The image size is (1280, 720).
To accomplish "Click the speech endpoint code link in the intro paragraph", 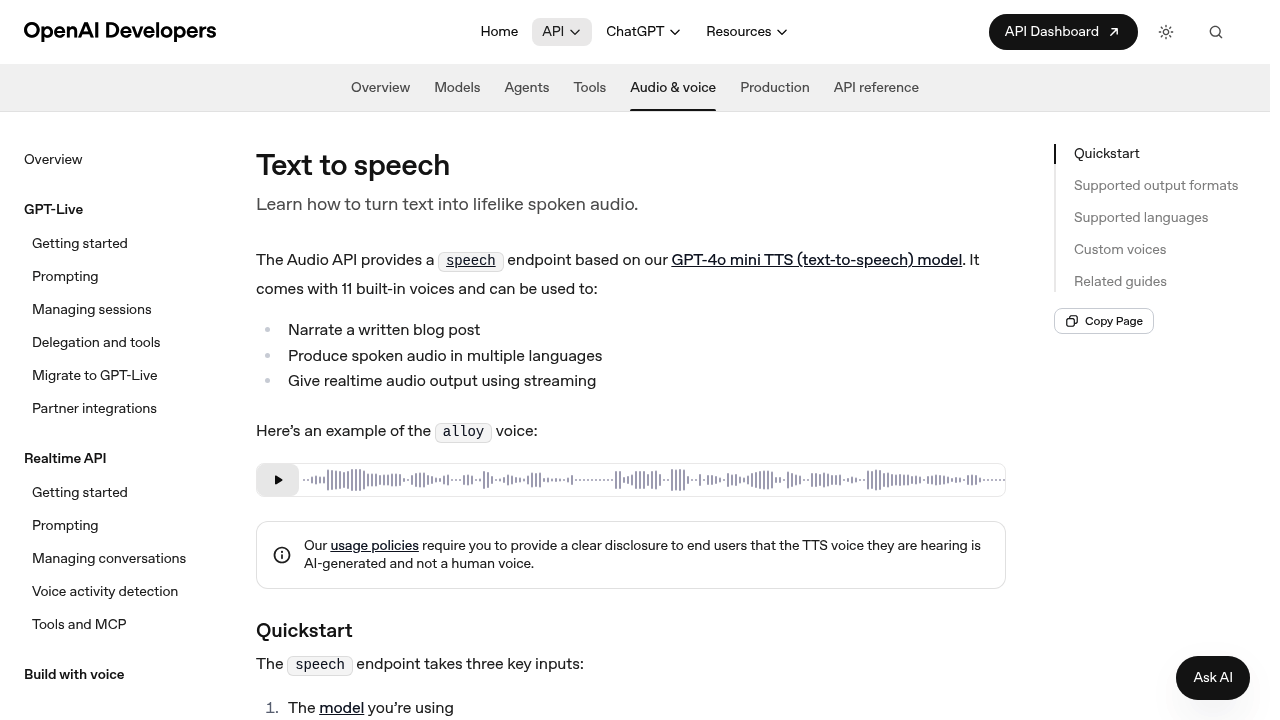I will pyautogui.click(x=471, y=261).
